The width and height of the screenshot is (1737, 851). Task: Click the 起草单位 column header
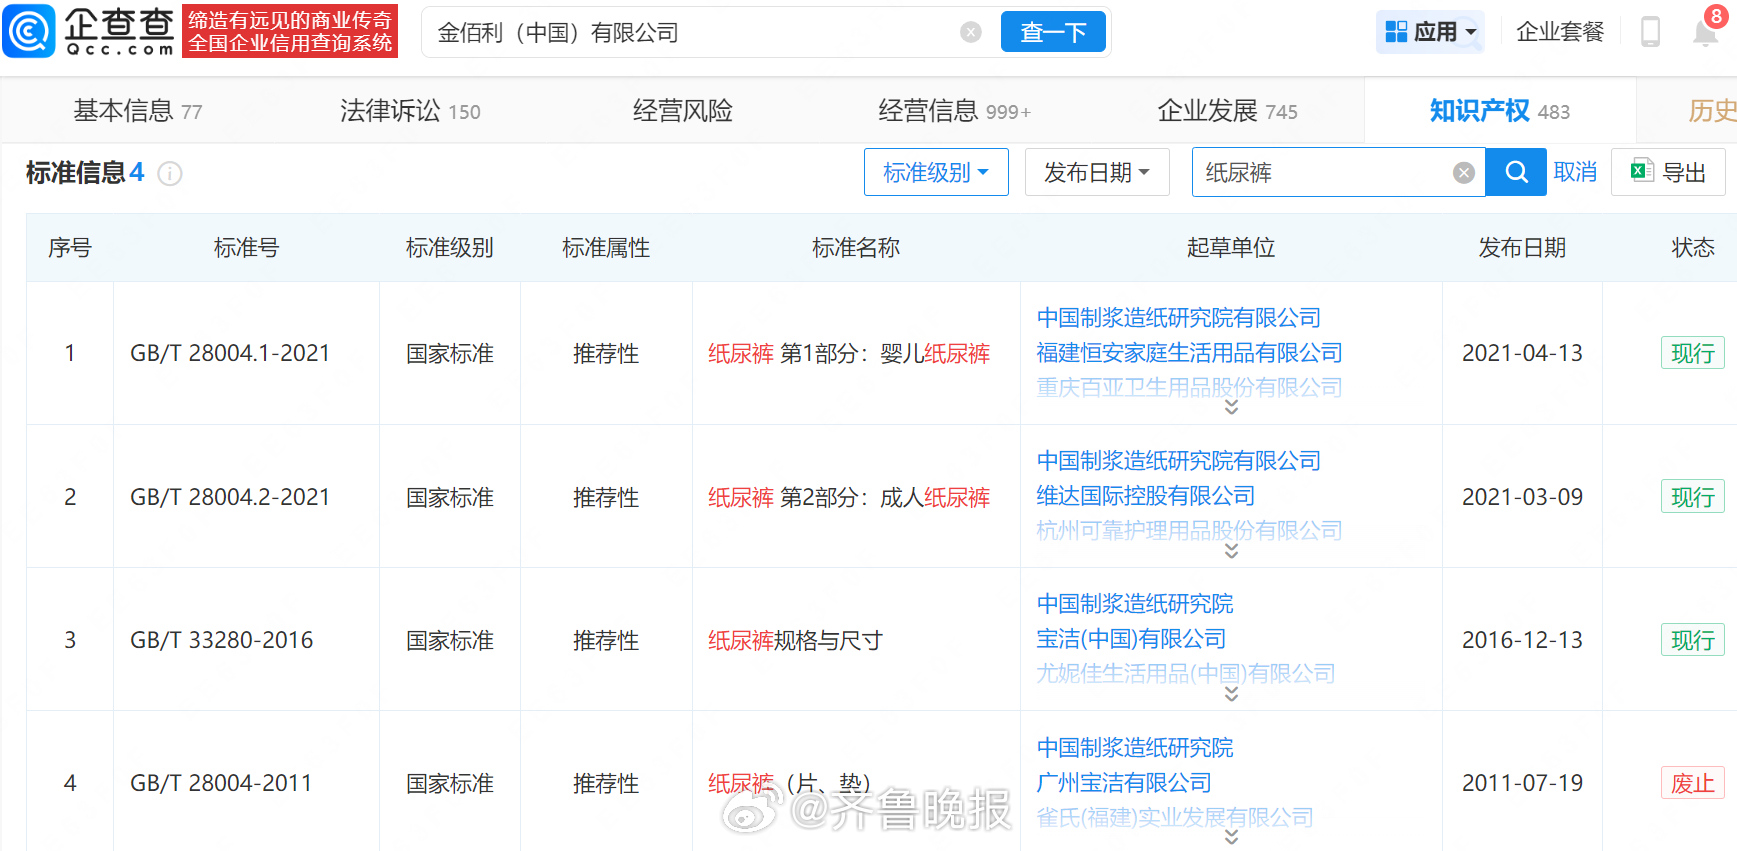[1231, 248]
